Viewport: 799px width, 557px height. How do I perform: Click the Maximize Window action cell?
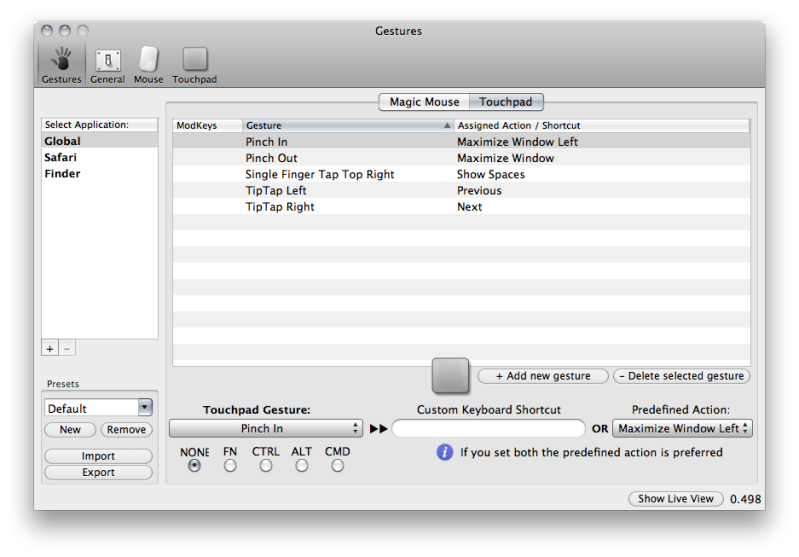click(505, 158)
